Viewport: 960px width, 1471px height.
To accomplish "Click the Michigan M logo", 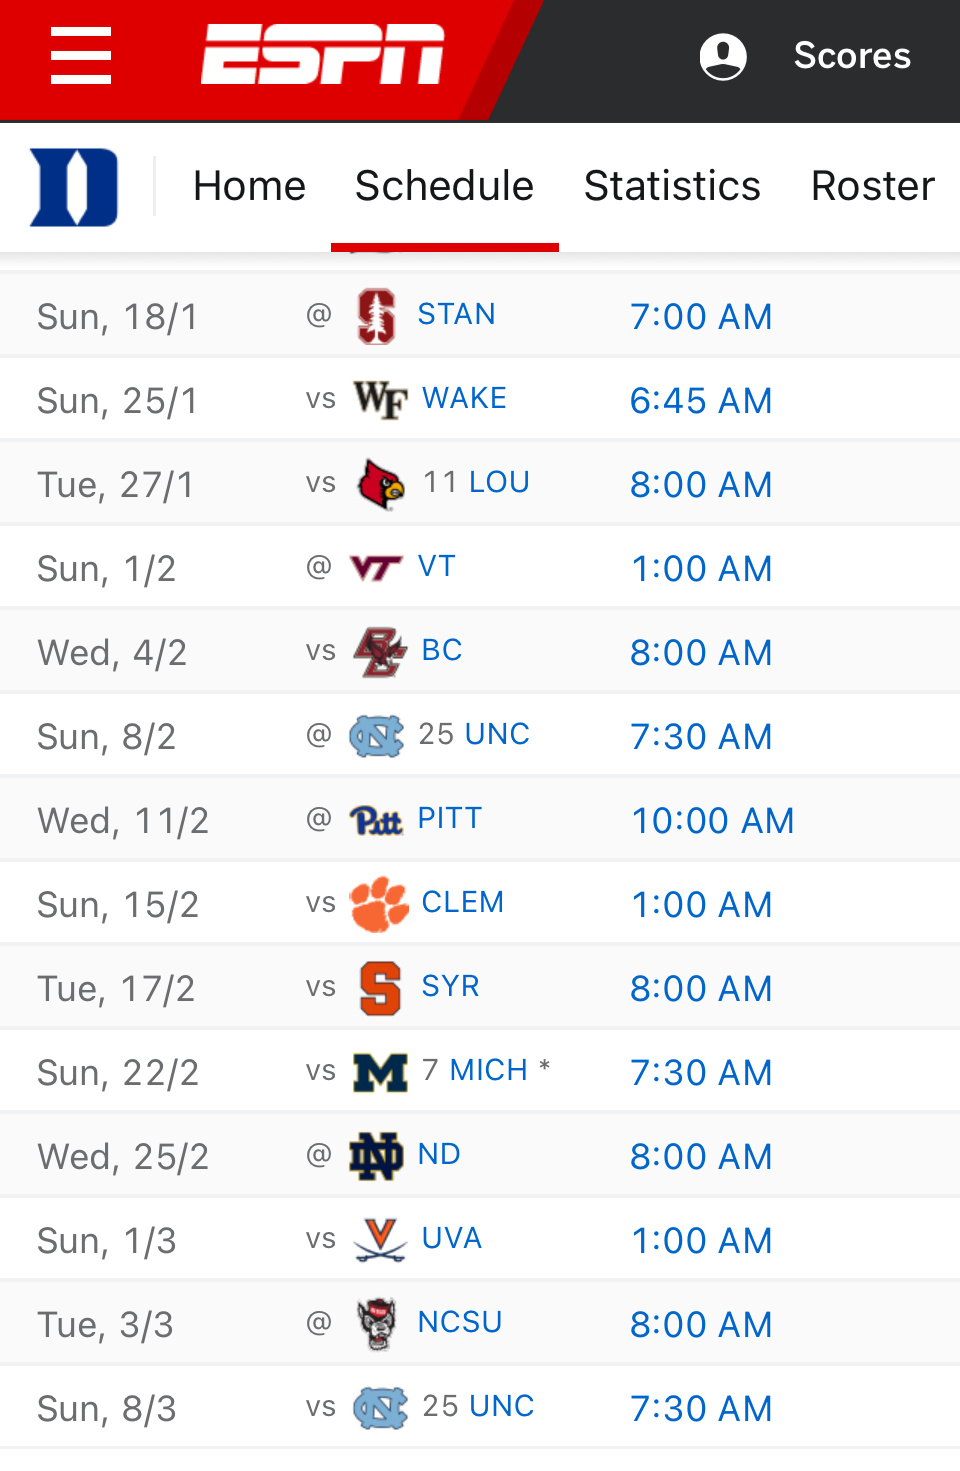I will [380, 1072].
